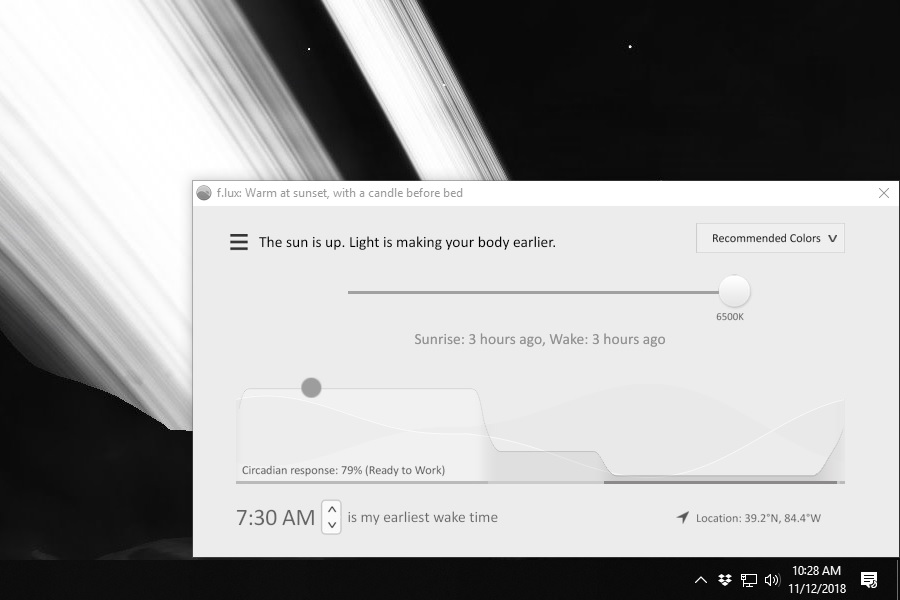Close the f.lux window
The height and width of the screenshot is (600, 900).
coord(884,193)
